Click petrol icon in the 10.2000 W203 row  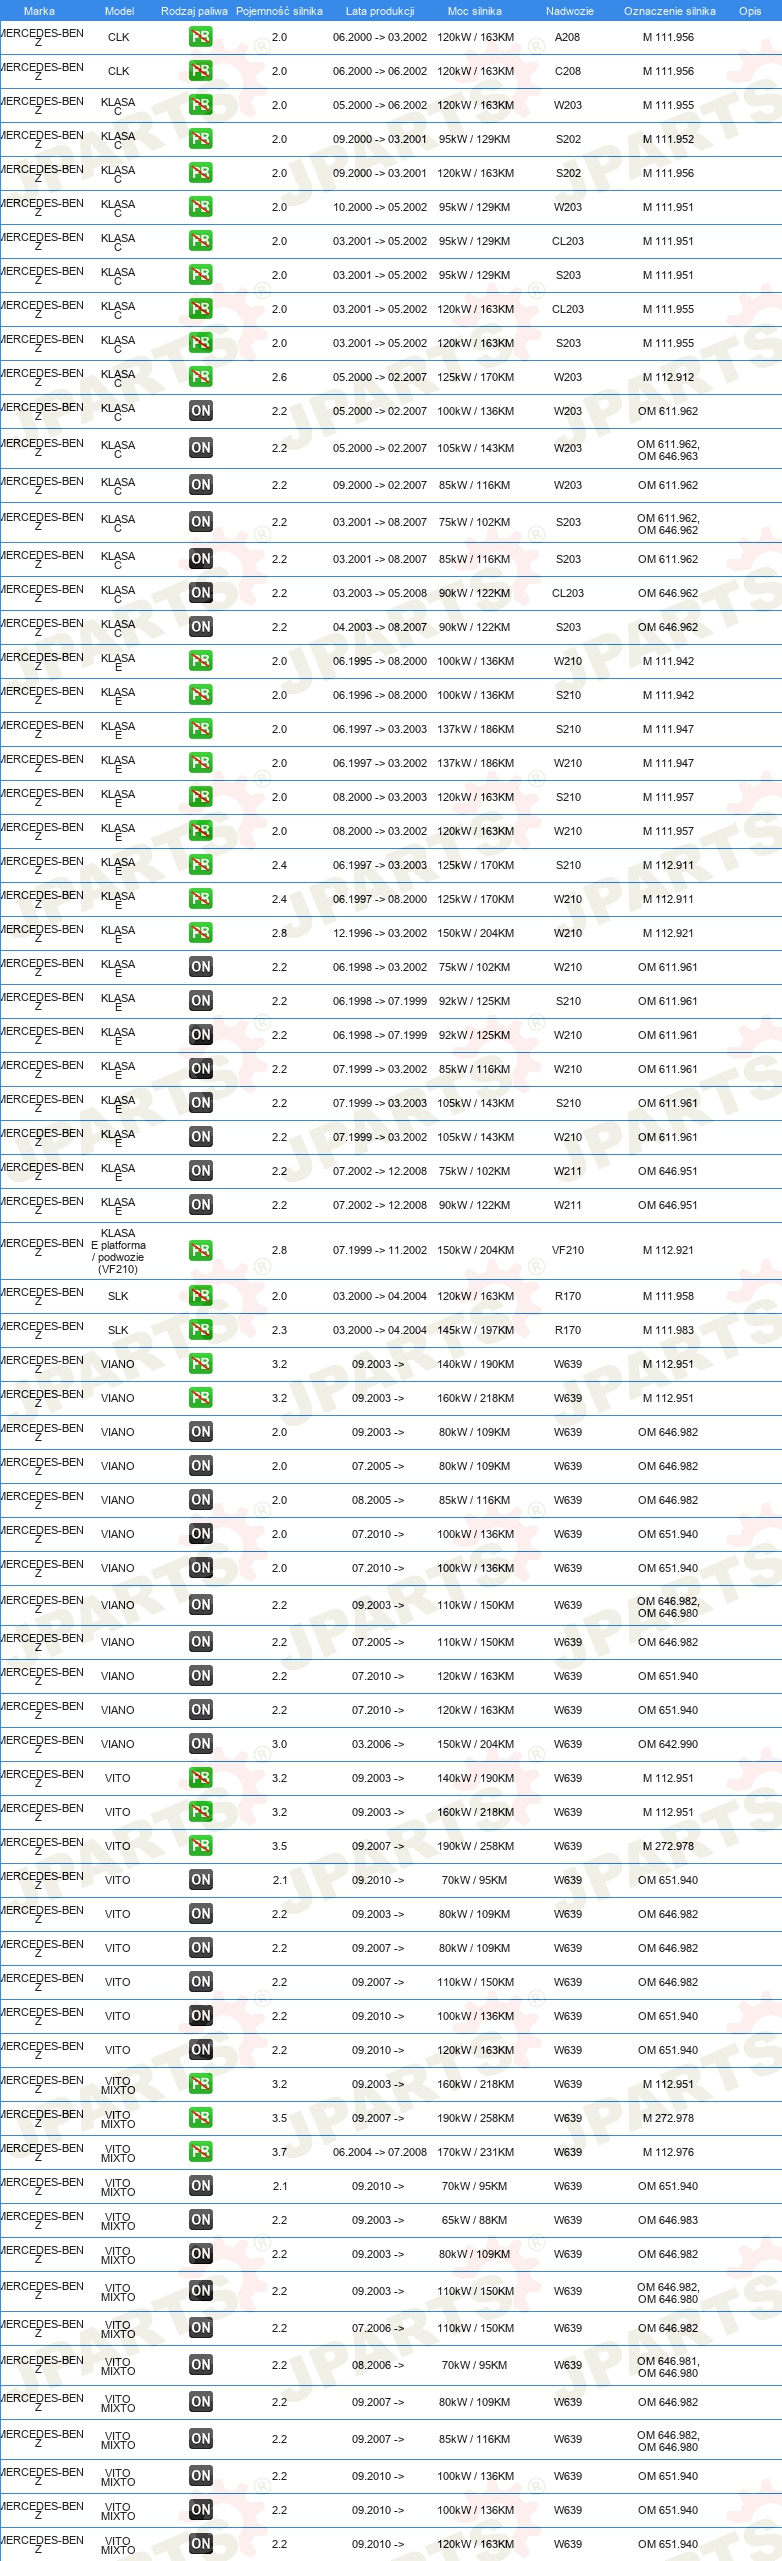(x=200, y=207)
